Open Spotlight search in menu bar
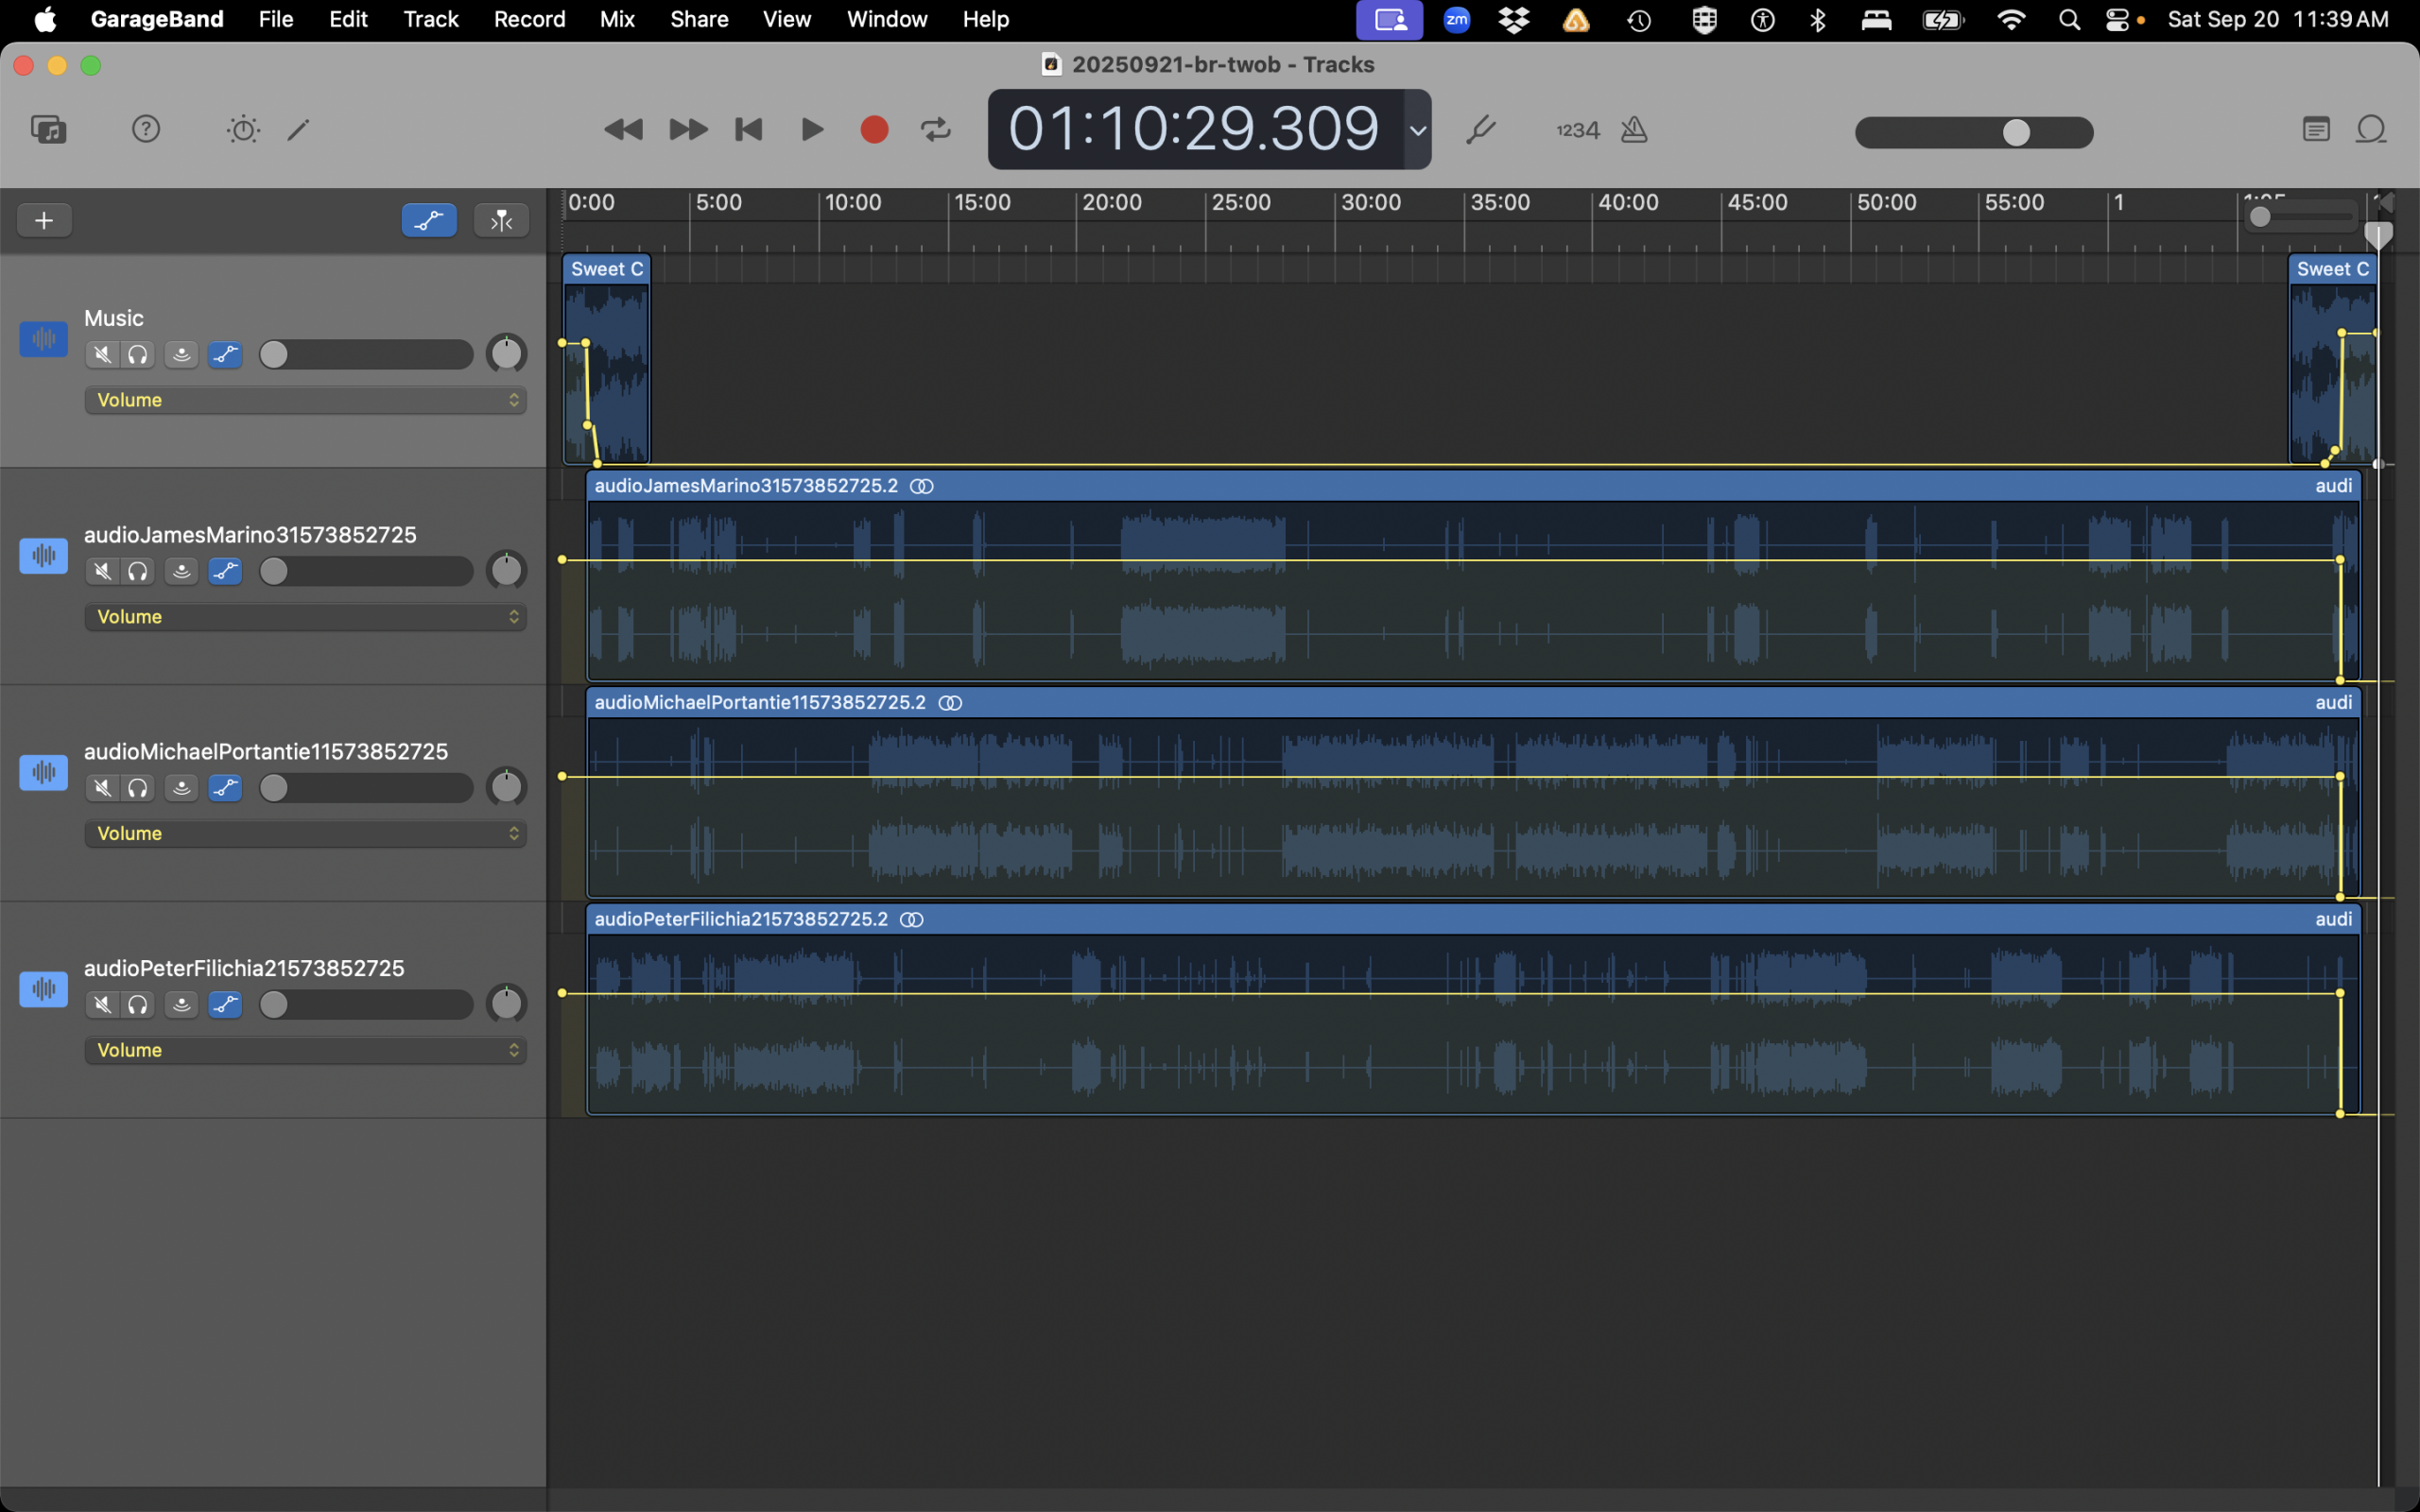Screen dimensions: 2420x1512 2069,19
